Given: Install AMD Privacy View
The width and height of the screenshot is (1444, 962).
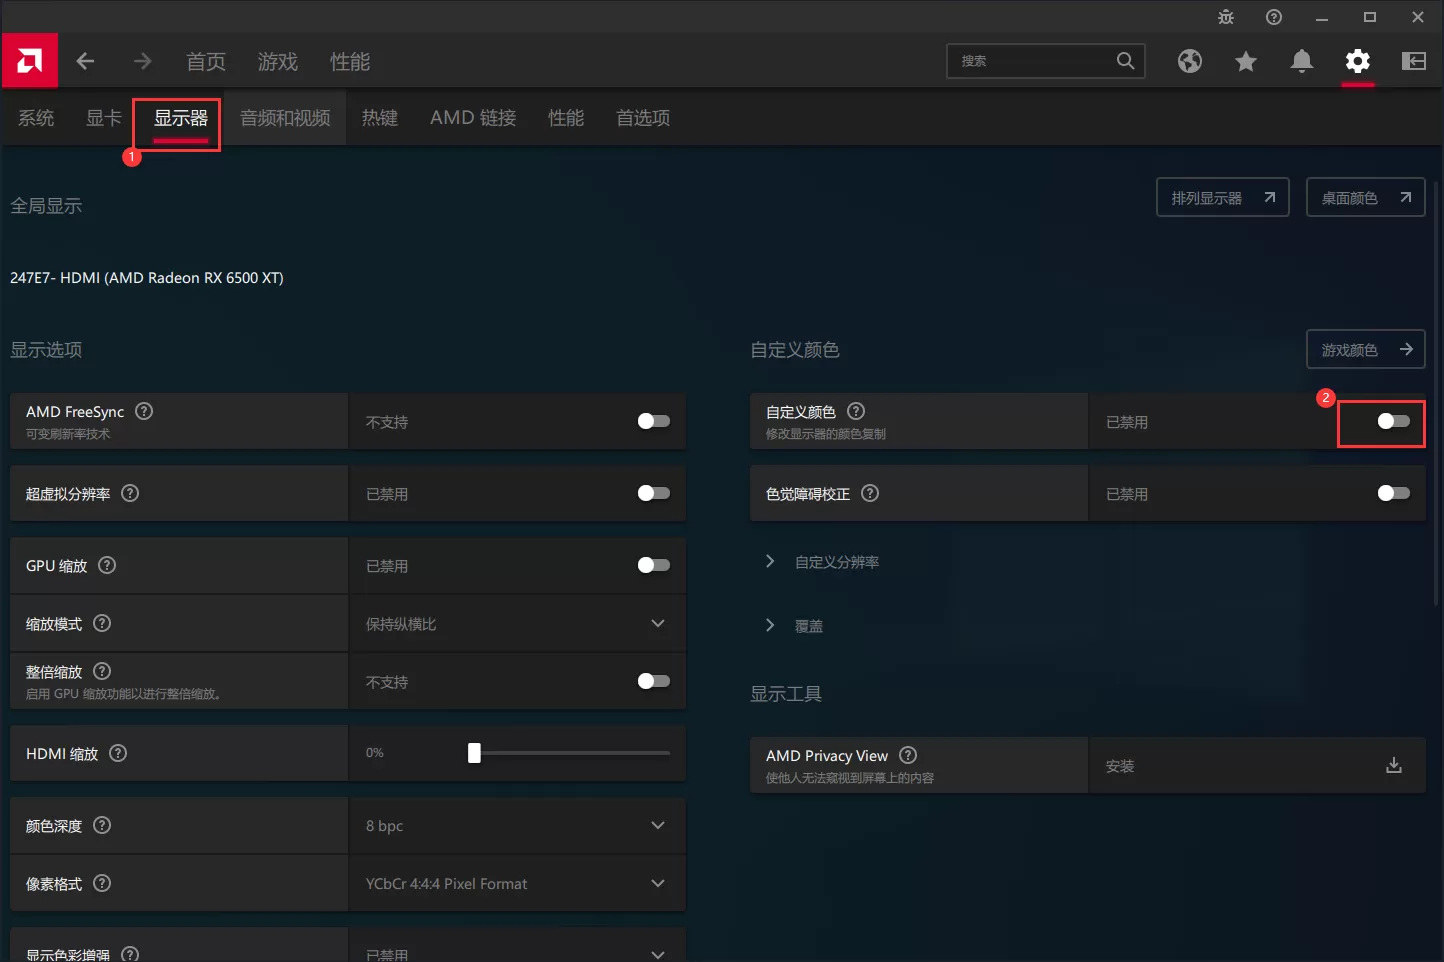Looking at the screenshot, I should pyautogui.click(x=1393, y=764).
